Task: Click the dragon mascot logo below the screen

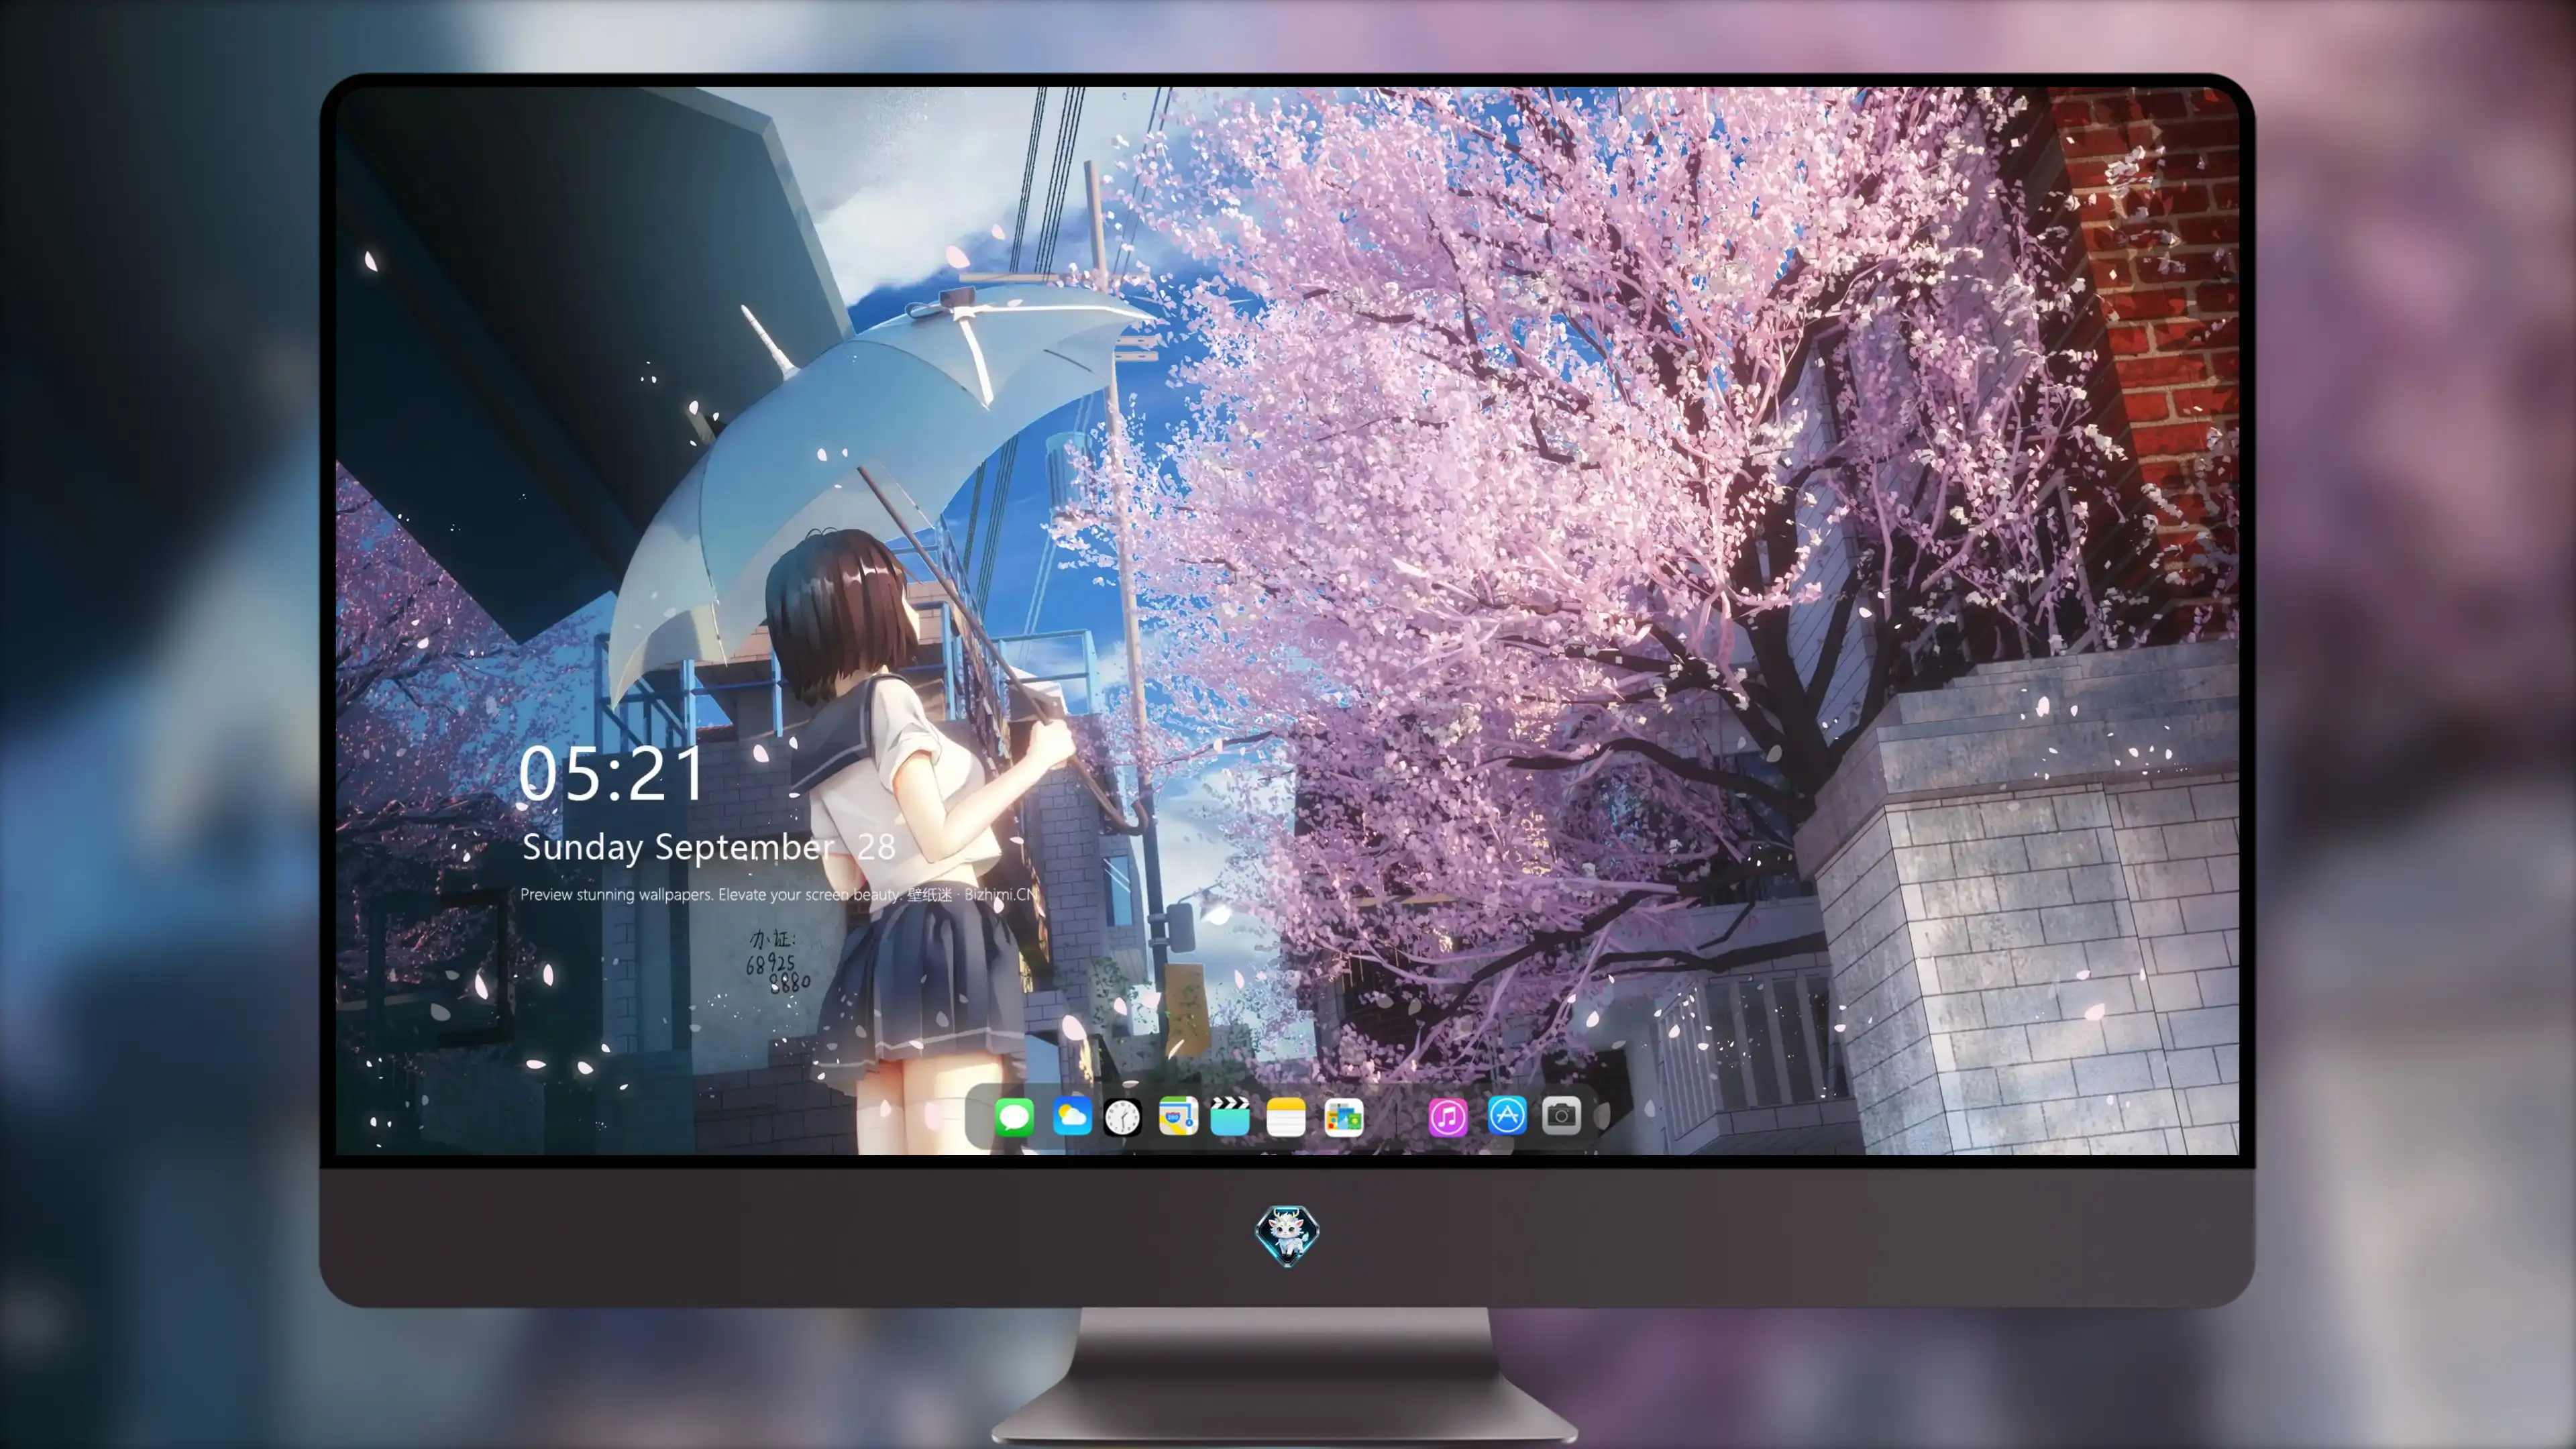Action: click(1287, 1235)
